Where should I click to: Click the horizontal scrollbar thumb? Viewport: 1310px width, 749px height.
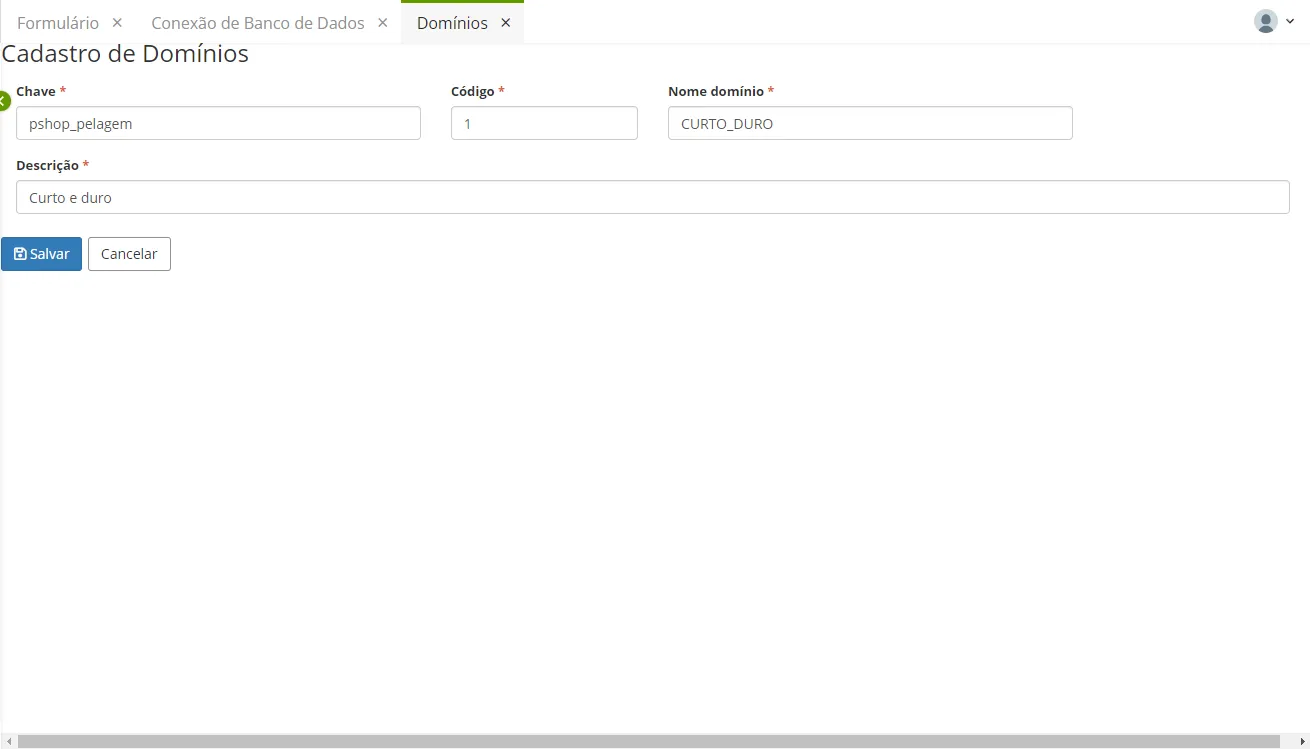(x=649, y=741)
